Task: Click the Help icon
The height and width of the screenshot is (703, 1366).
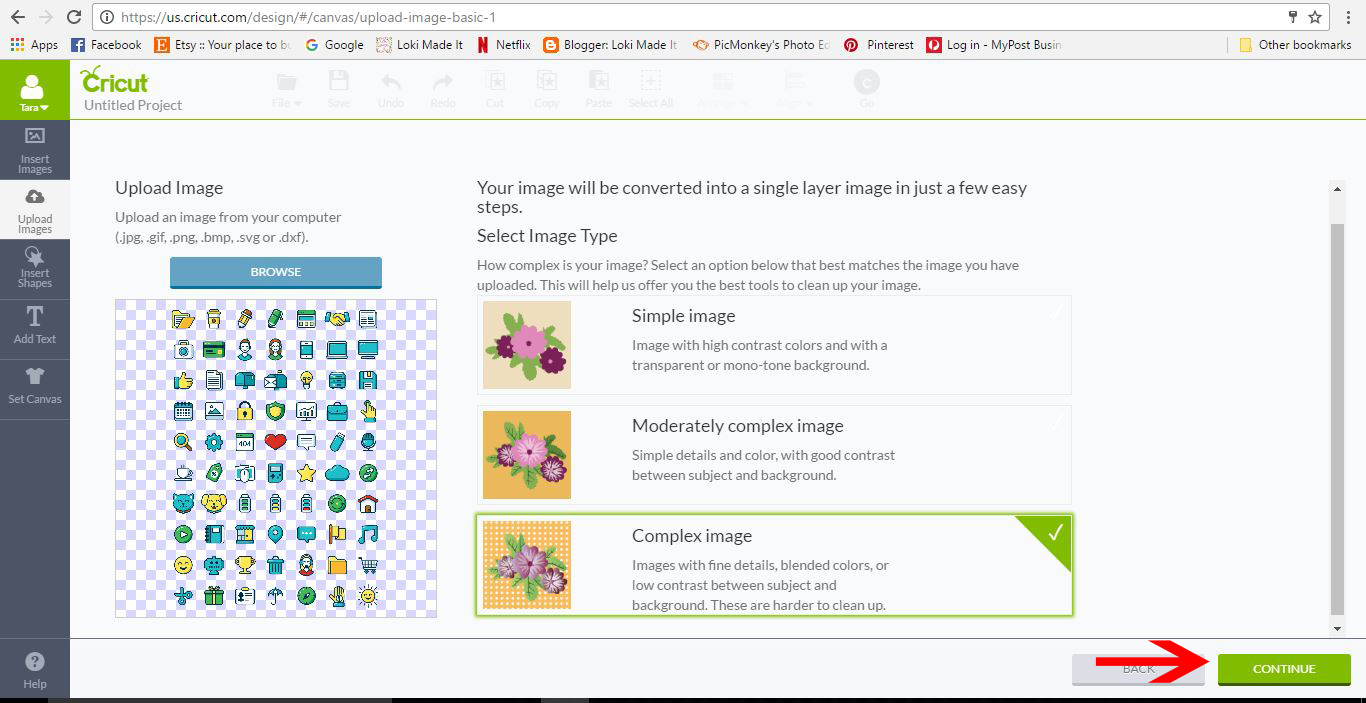Action: point(35,668)
